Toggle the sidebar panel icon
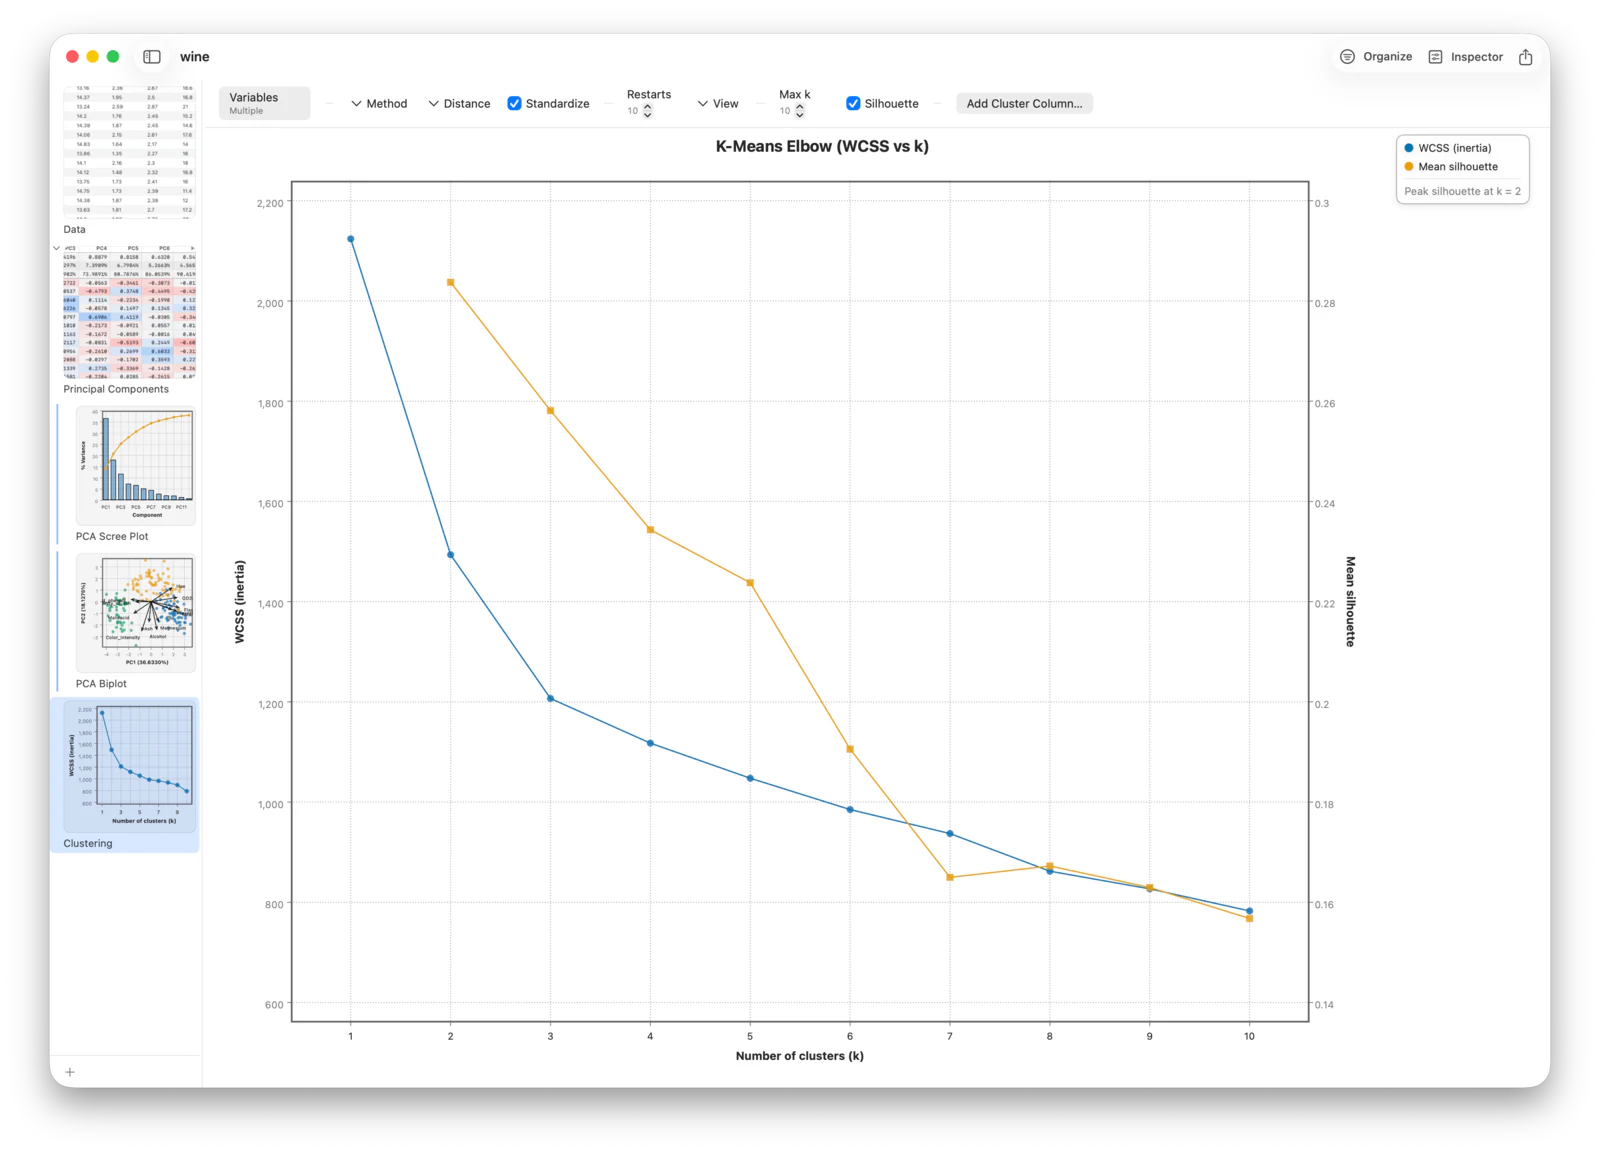Image resolution: width=1600 pixels, height=1153 pixels. [x=152, y=57]
